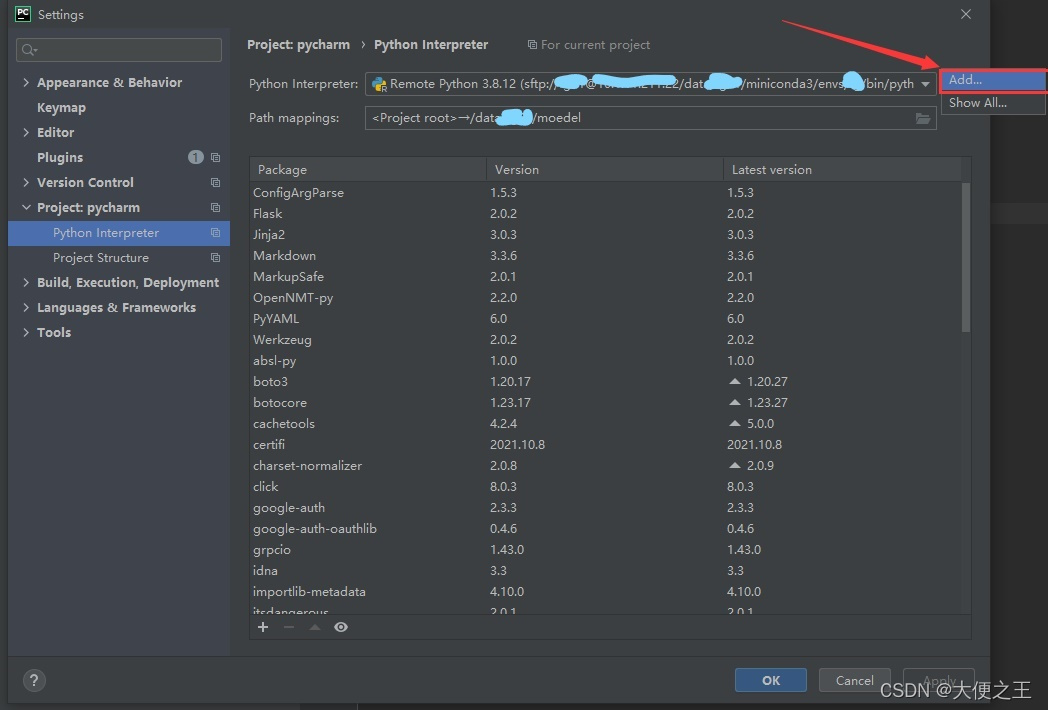Image resolution: width=1048 pixels, height=710 pixels.
Task: Click the Plugins update count badge
Action: [196, 157]
